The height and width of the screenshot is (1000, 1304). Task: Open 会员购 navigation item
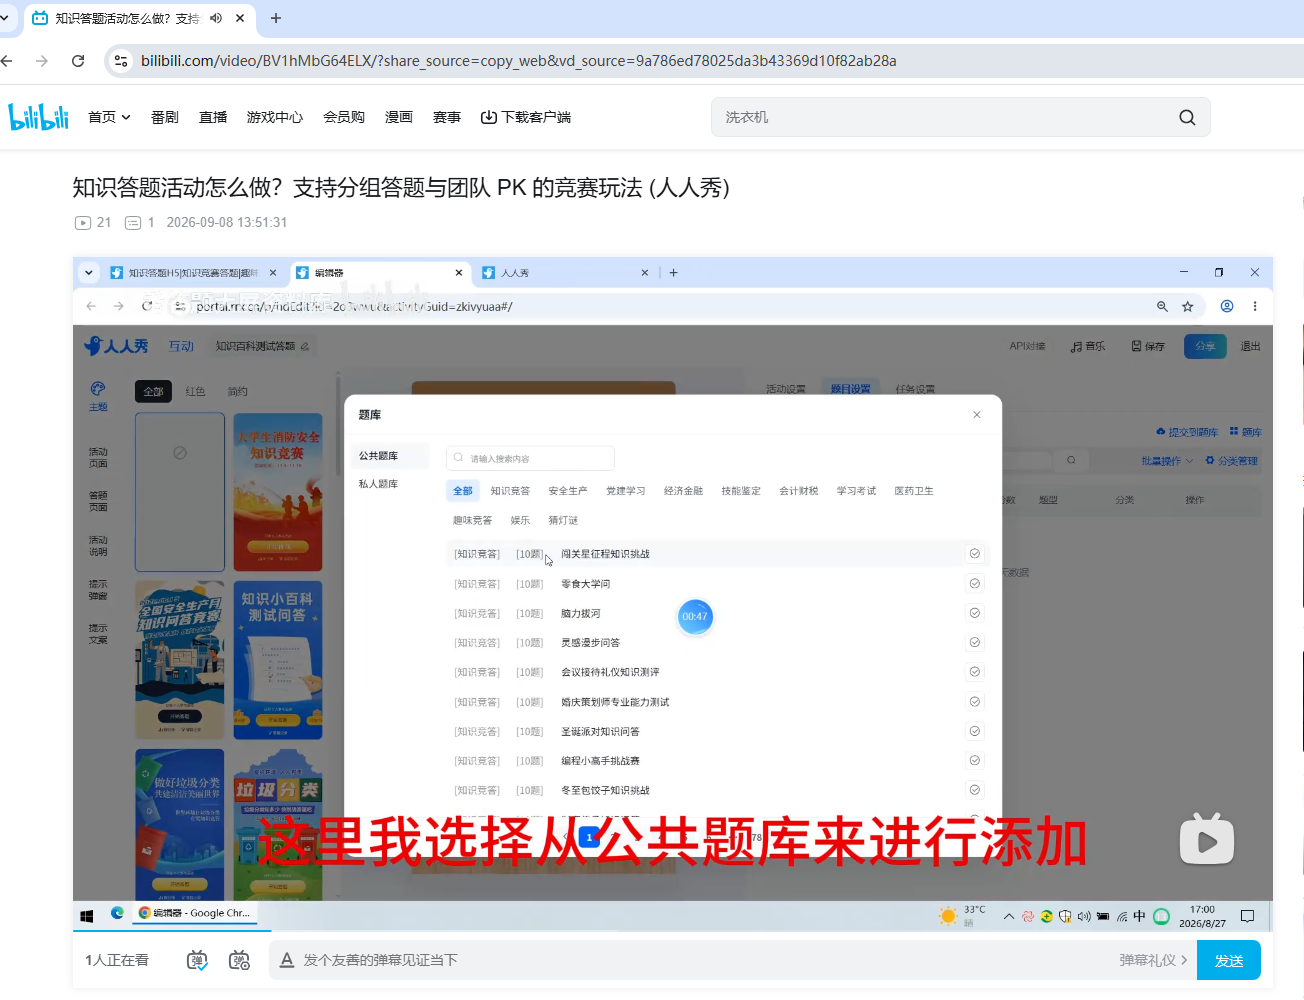click(344, 117)
